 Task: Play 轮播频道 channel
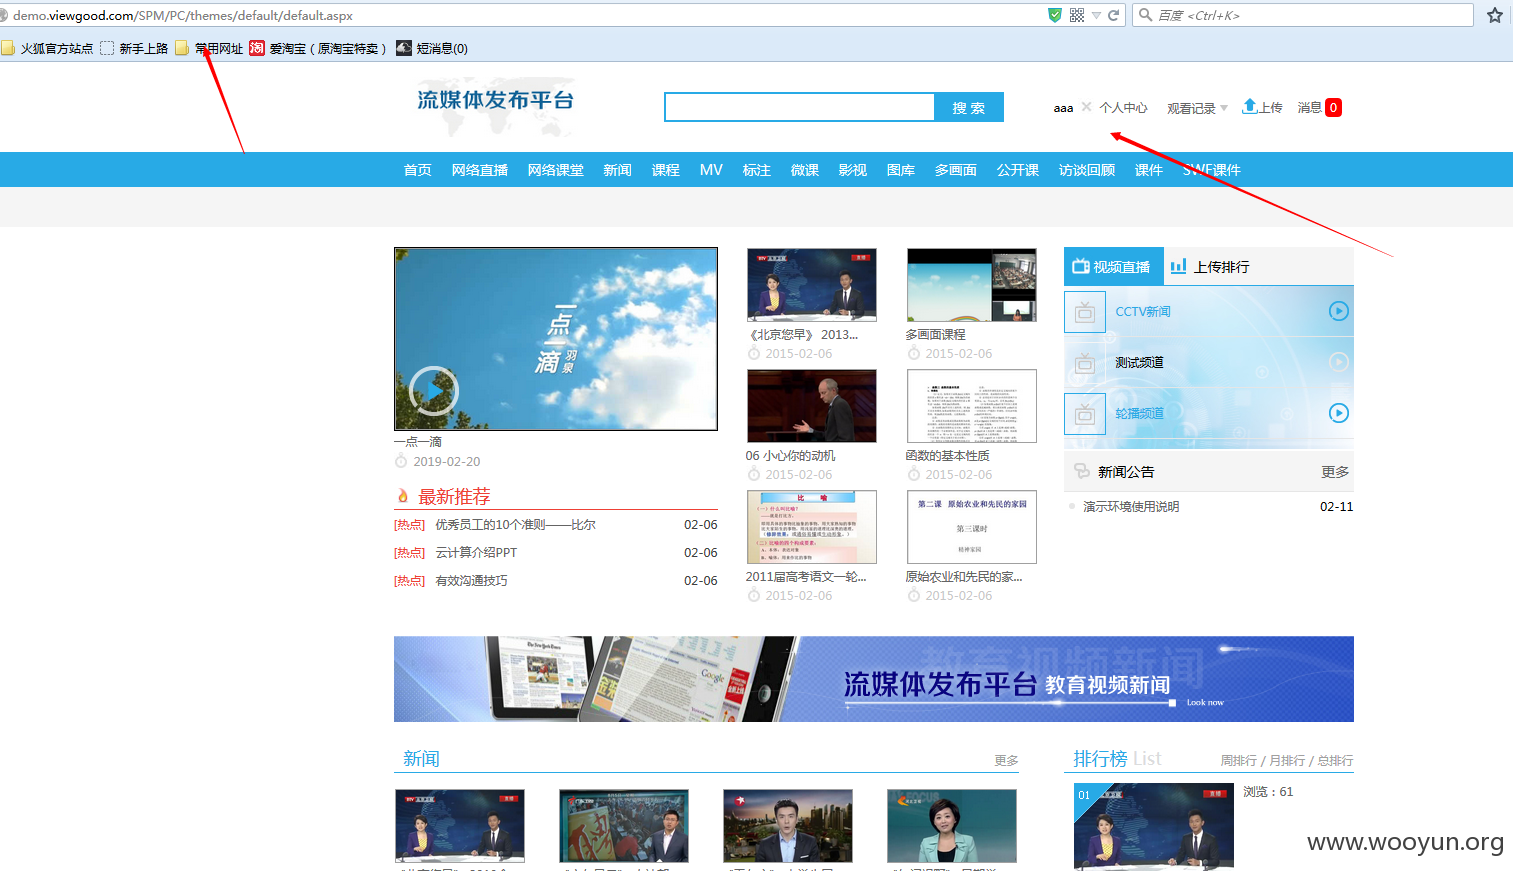click(x=1339, y=413)
